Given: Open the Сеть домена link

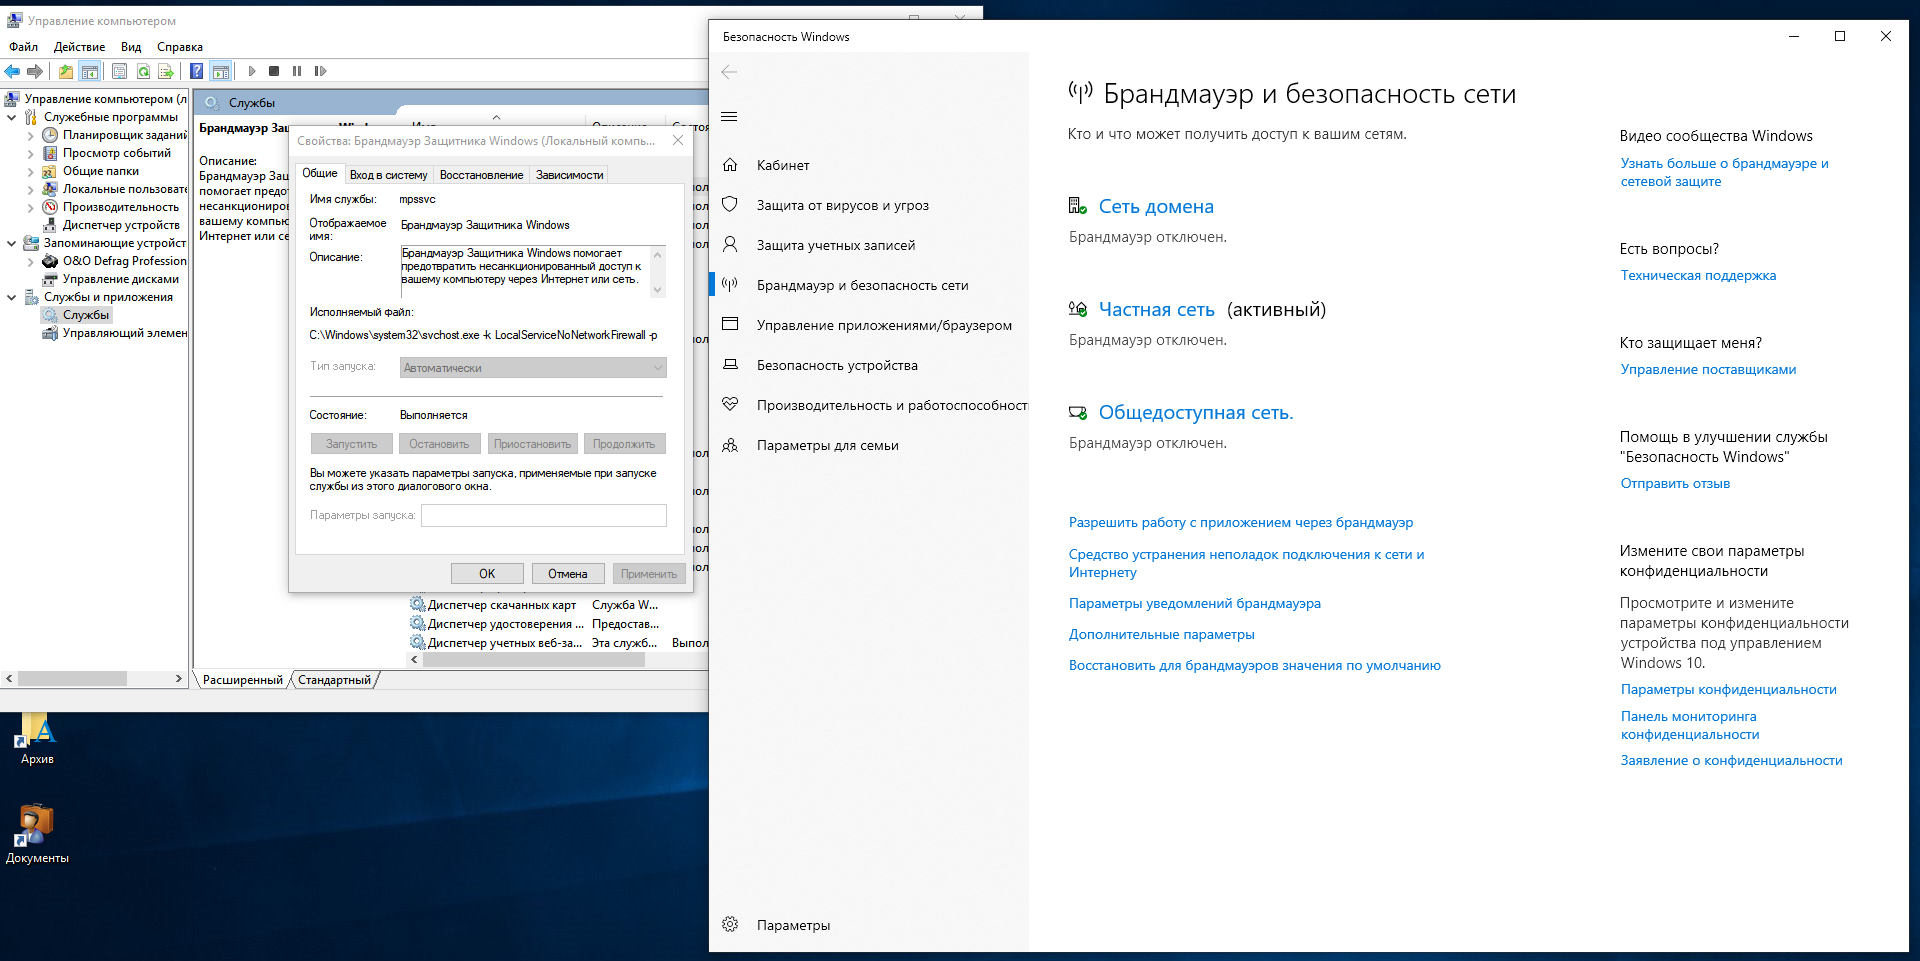Looking at the screenshot, I should click(1156, 207).
